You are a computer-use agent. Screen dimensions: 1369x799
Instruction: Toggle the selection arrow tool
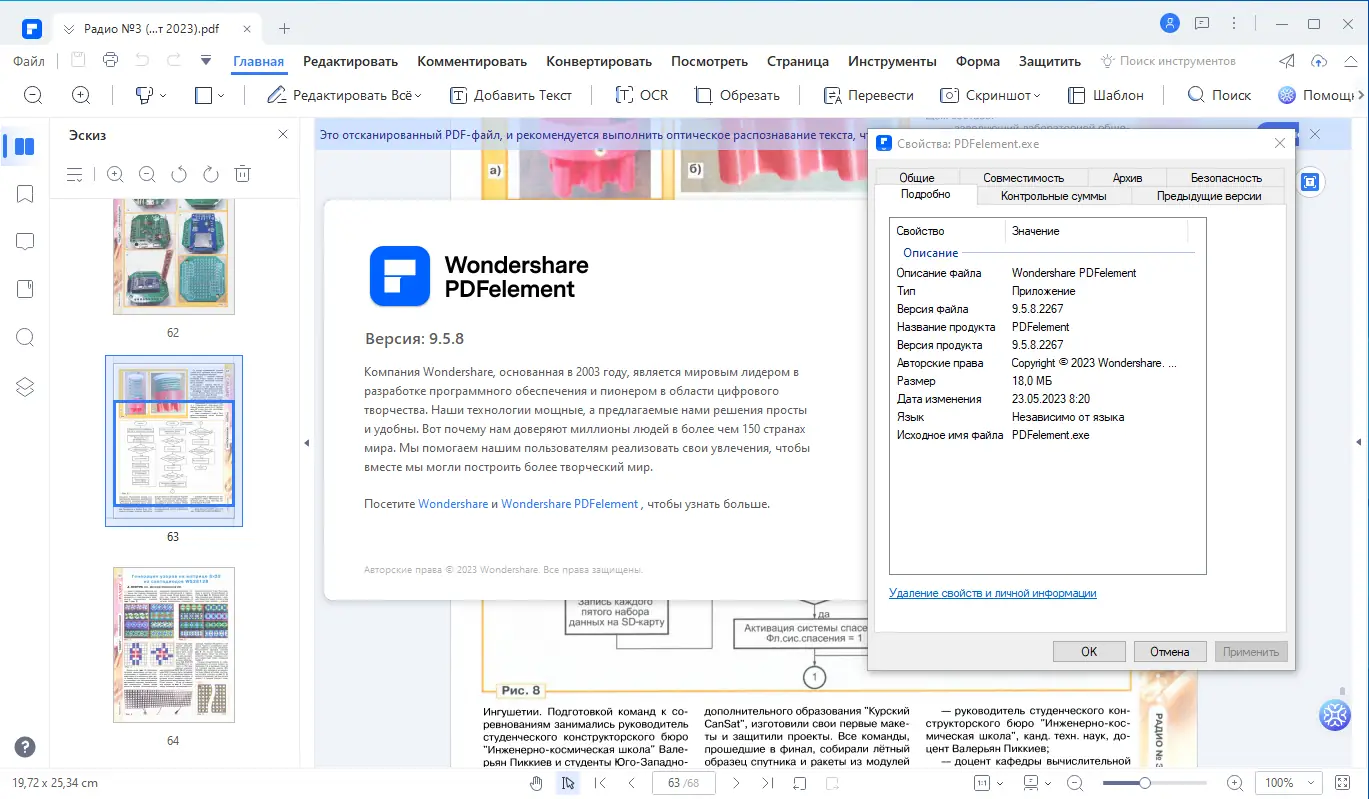point(568,783)
